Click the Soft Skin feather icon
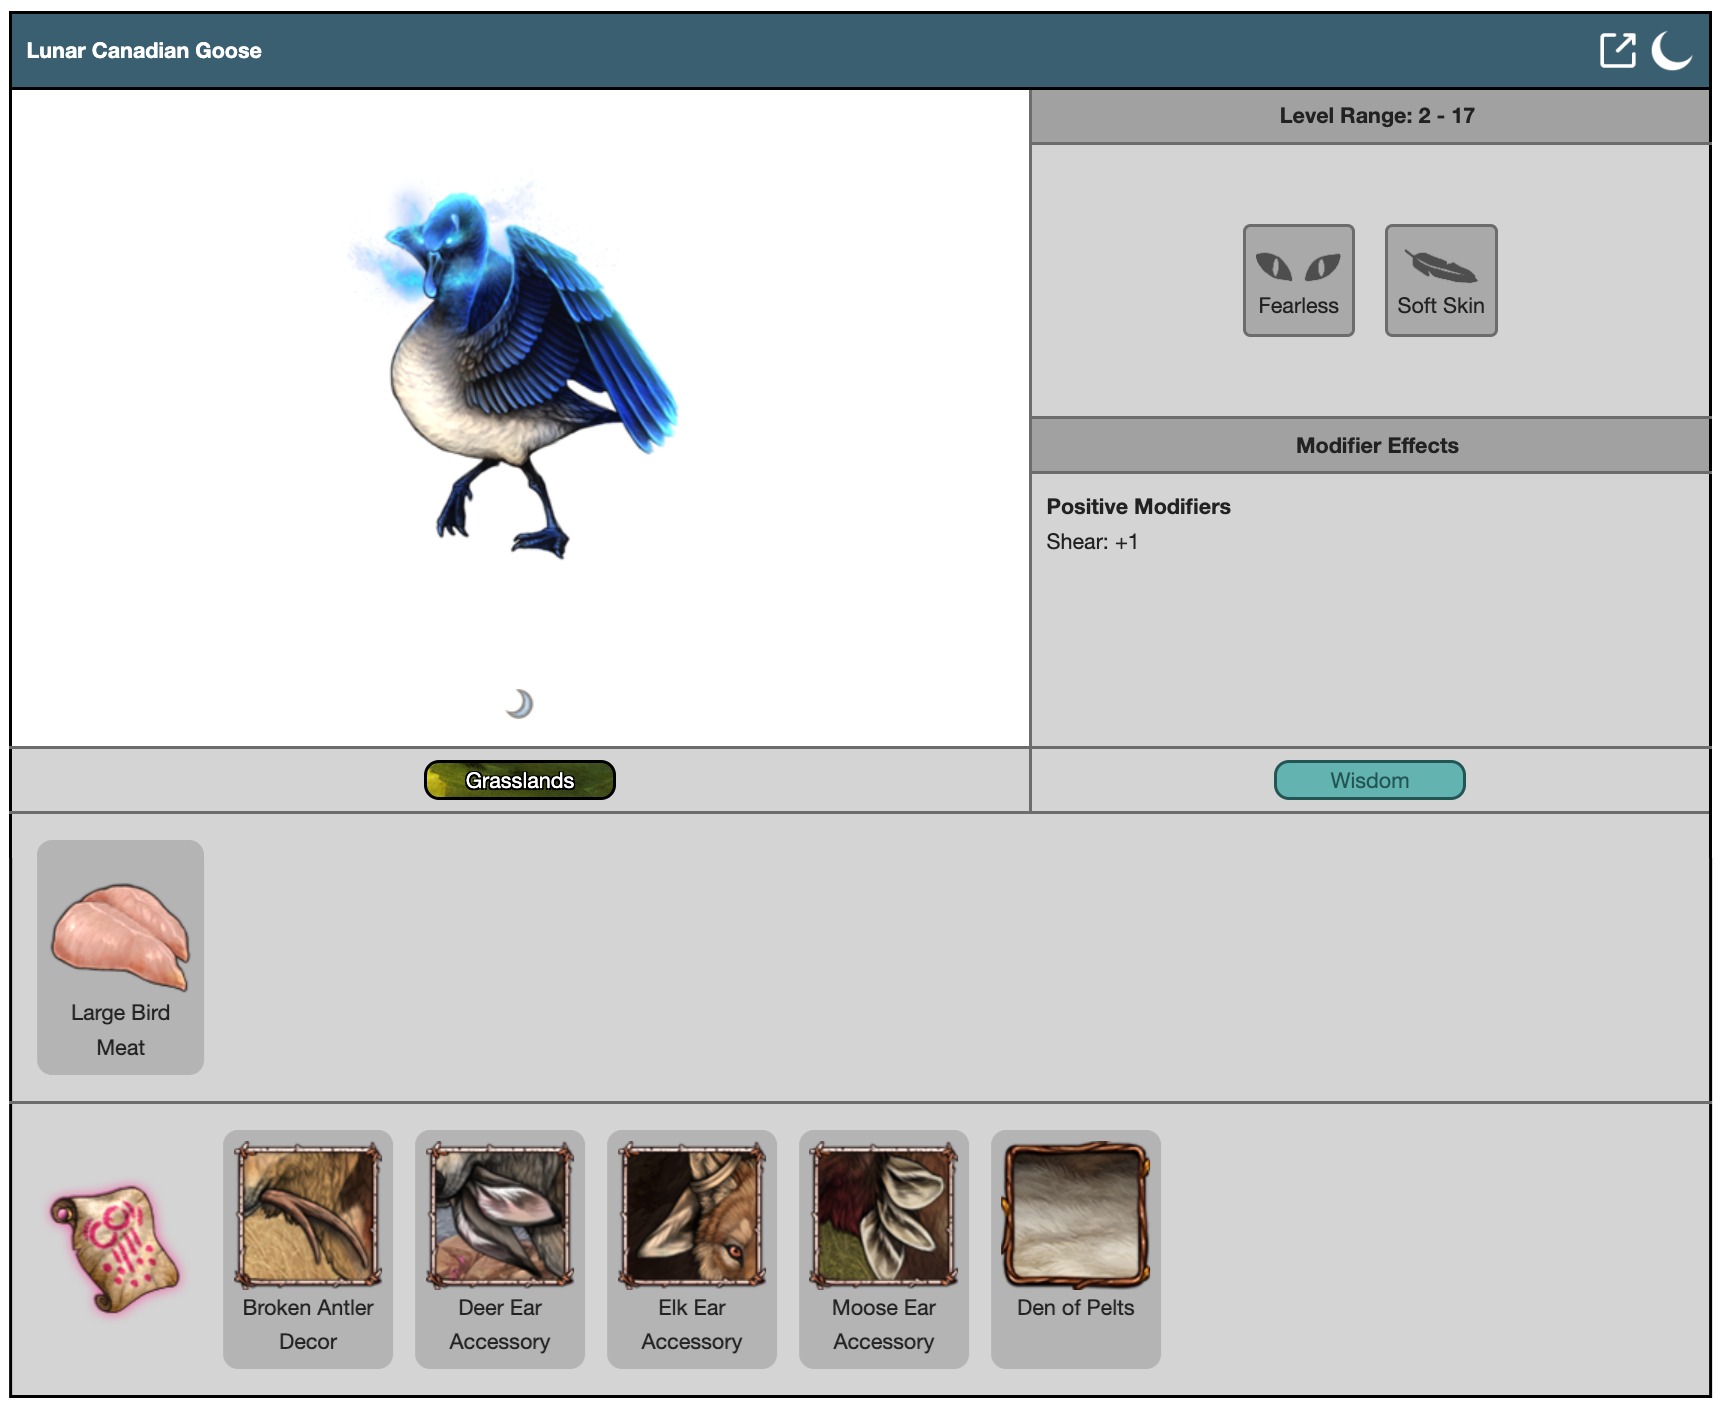This screenshot has width=1720, height=1411. [1440, 268]
